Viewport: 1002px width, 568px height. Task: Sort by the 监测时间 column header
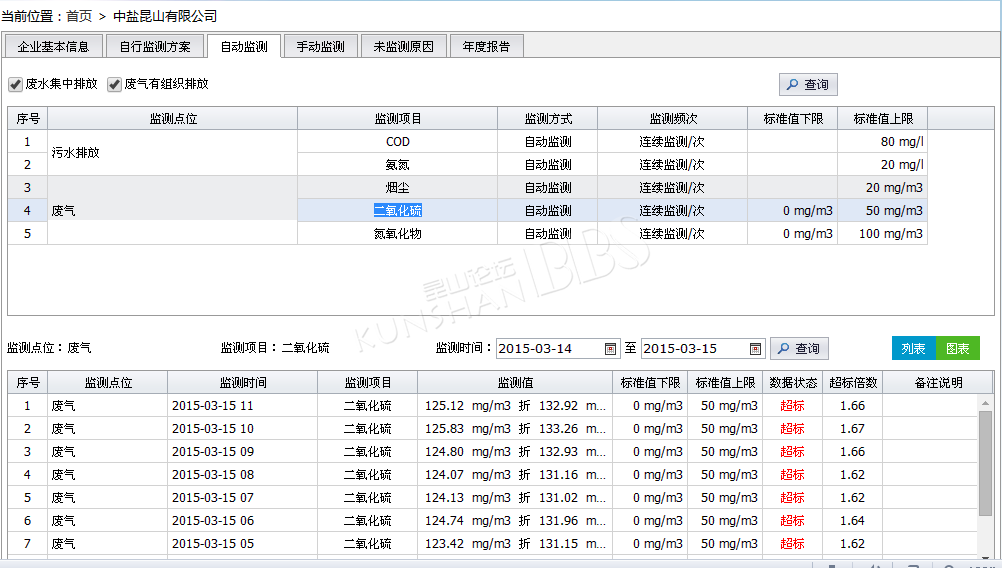tap(242, 383)
